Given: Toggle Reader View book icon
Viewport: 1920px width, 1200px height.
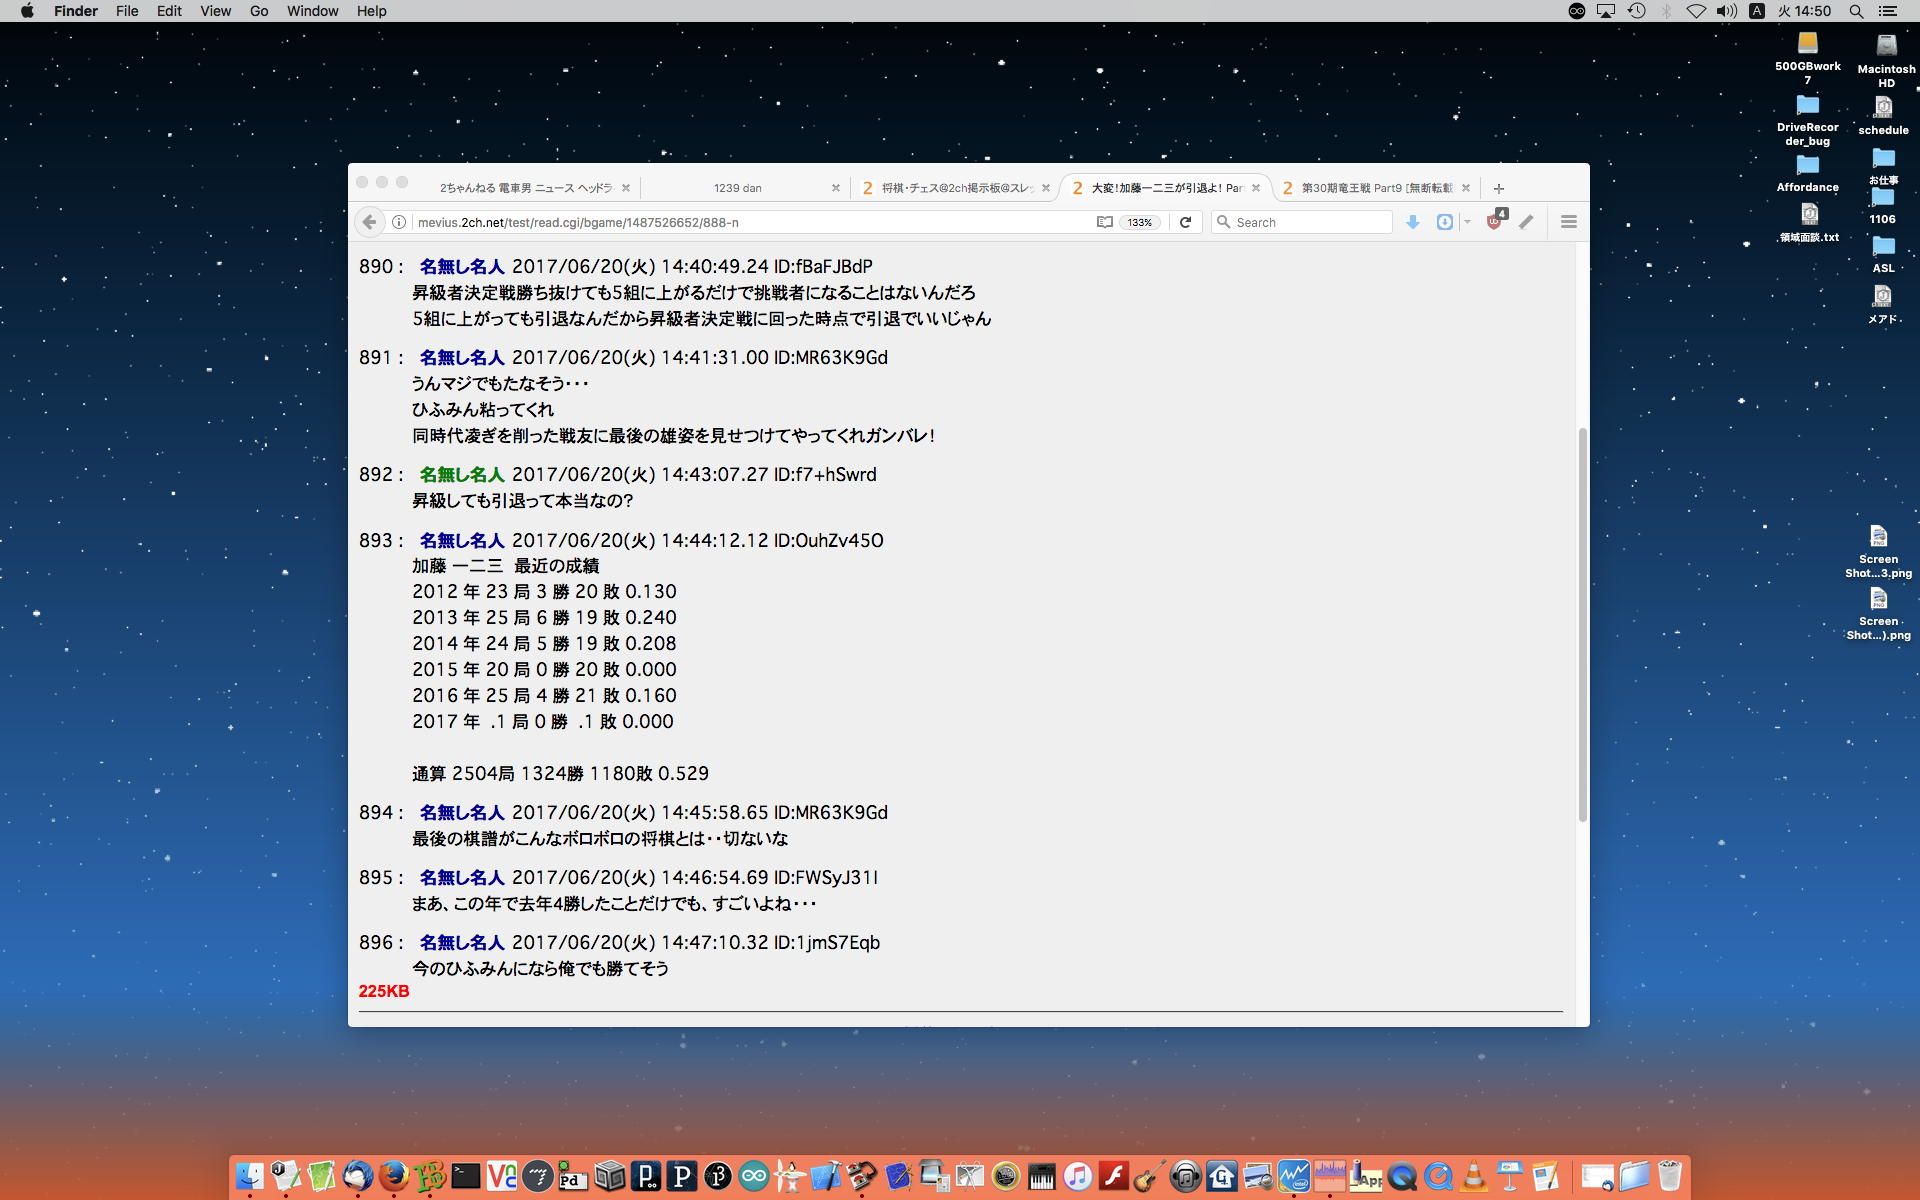Looking at the screenshot, I should tap(1104, 222).
